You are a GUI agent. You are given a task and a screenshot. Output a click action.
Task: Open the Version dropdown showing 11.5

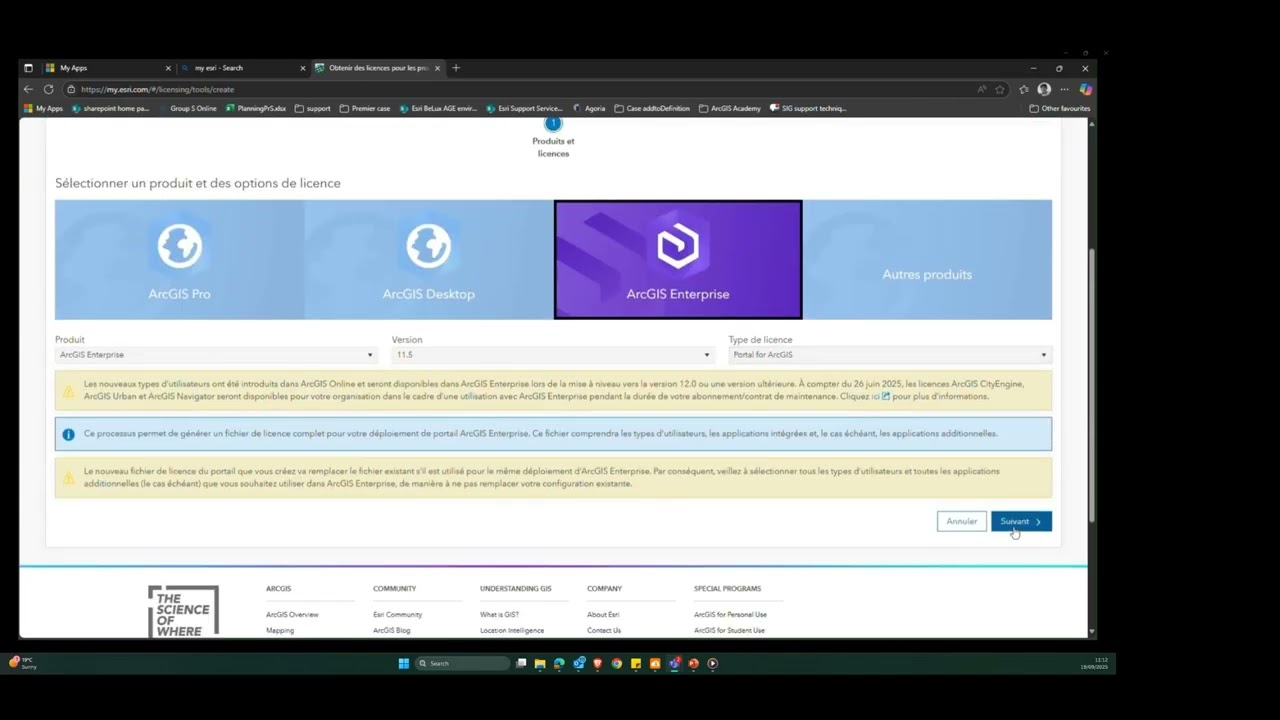(x=553, y=355)
